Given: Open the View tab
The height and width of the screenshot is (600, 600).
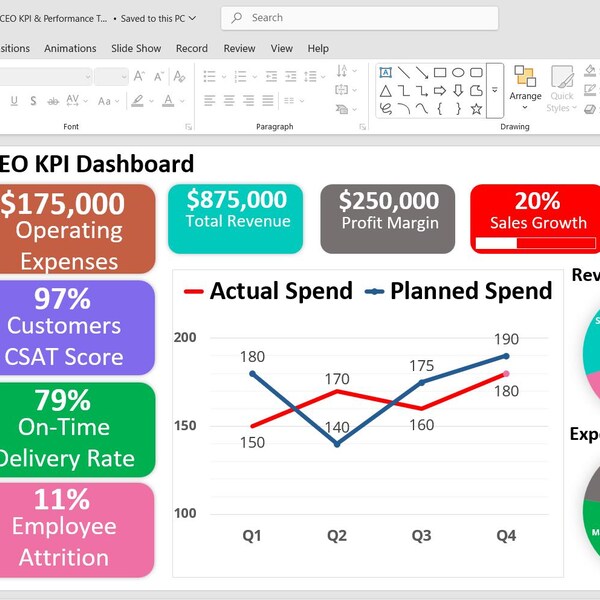Looking at the screenshot, I should [282, 48].
